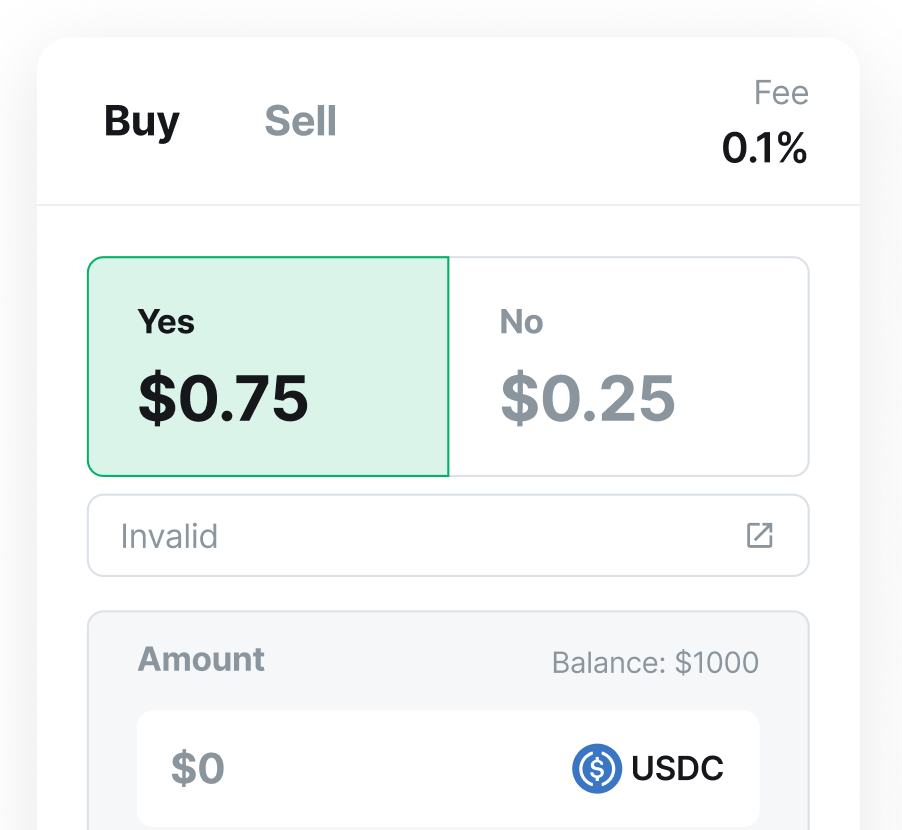This screenshot has width=902, height=830.
Task: Click the USDC label next to the coin
Action: [x=675, y=769]
